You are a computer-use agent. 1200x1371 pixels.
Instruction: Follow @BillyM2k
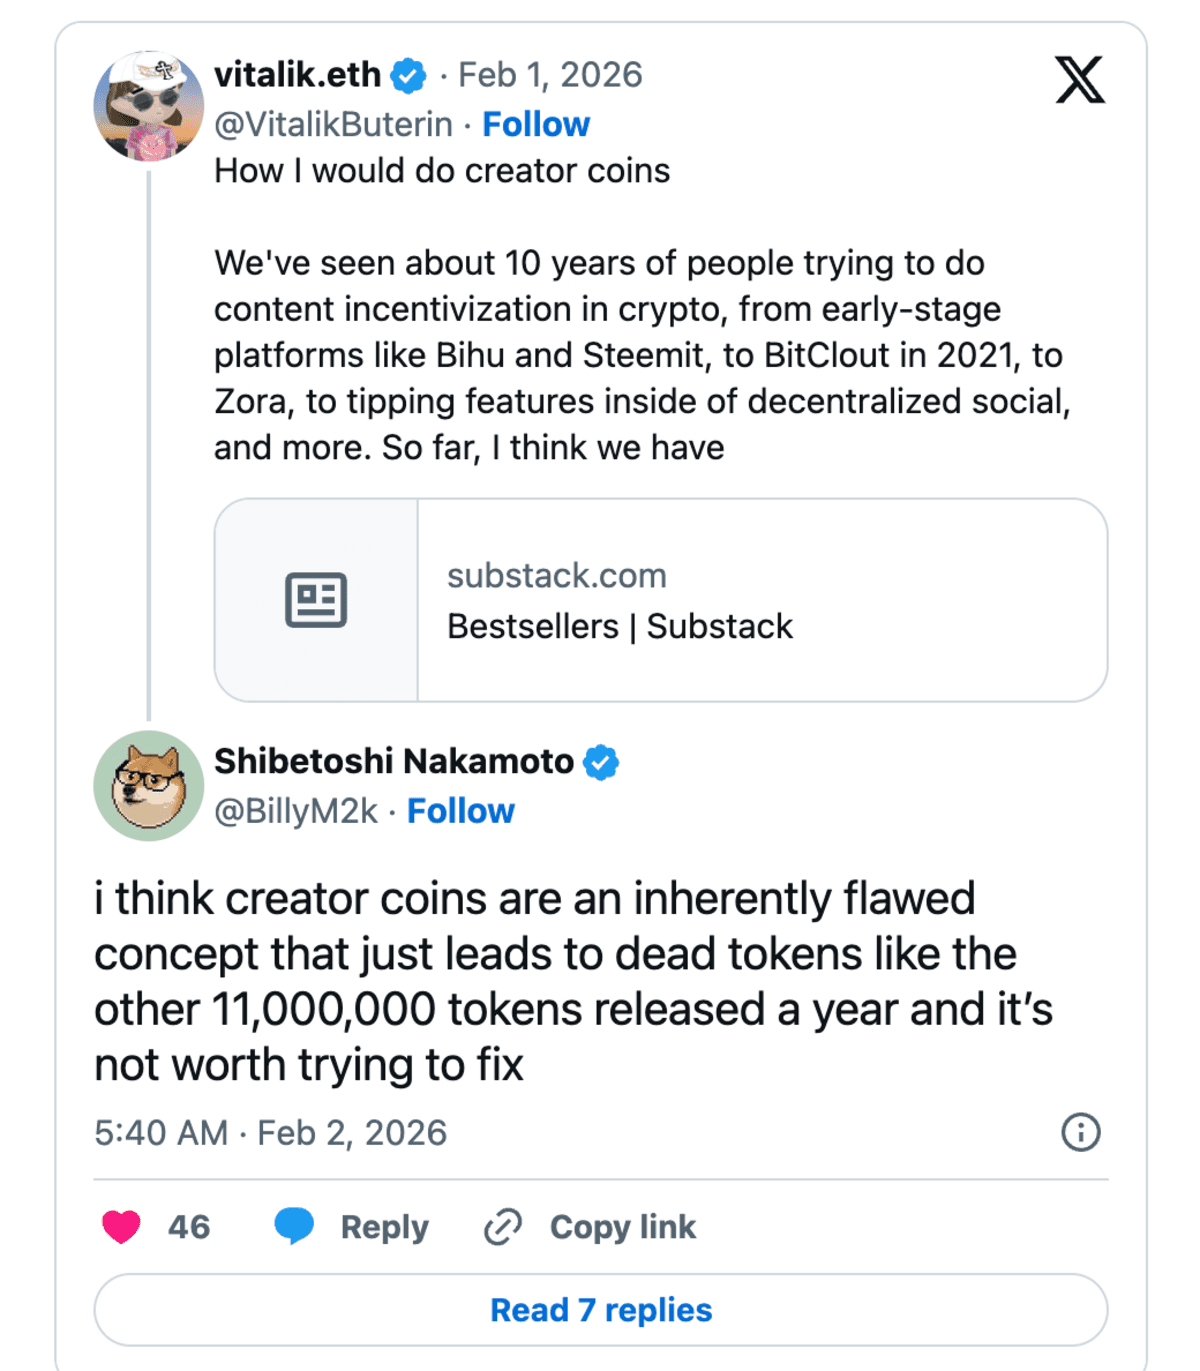coord(460,811)
